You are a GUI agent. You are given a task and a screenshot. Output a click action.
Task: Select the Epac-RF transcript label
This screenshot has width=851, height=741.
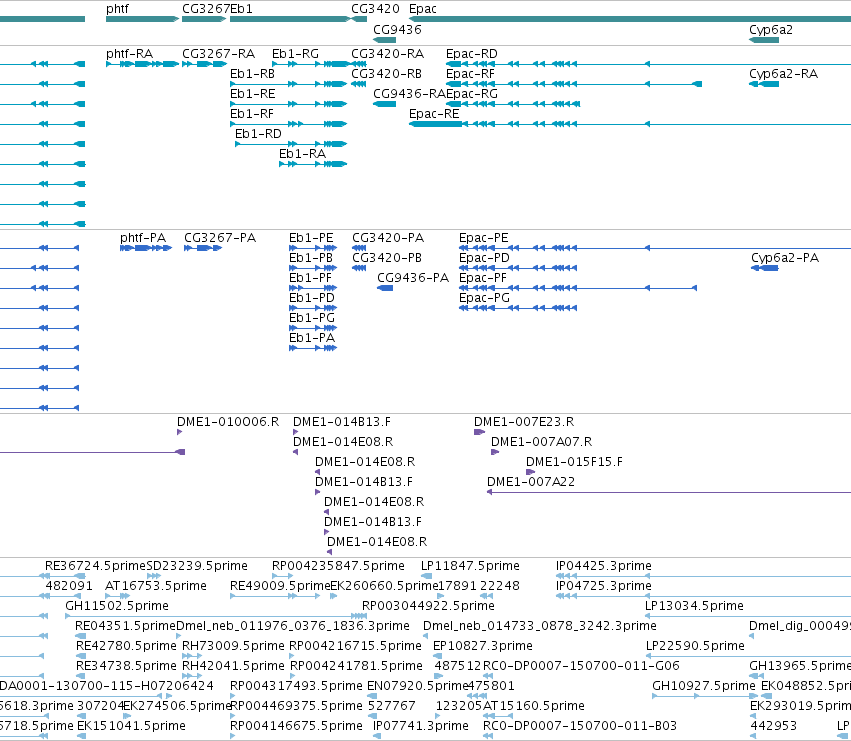(471, 74)
